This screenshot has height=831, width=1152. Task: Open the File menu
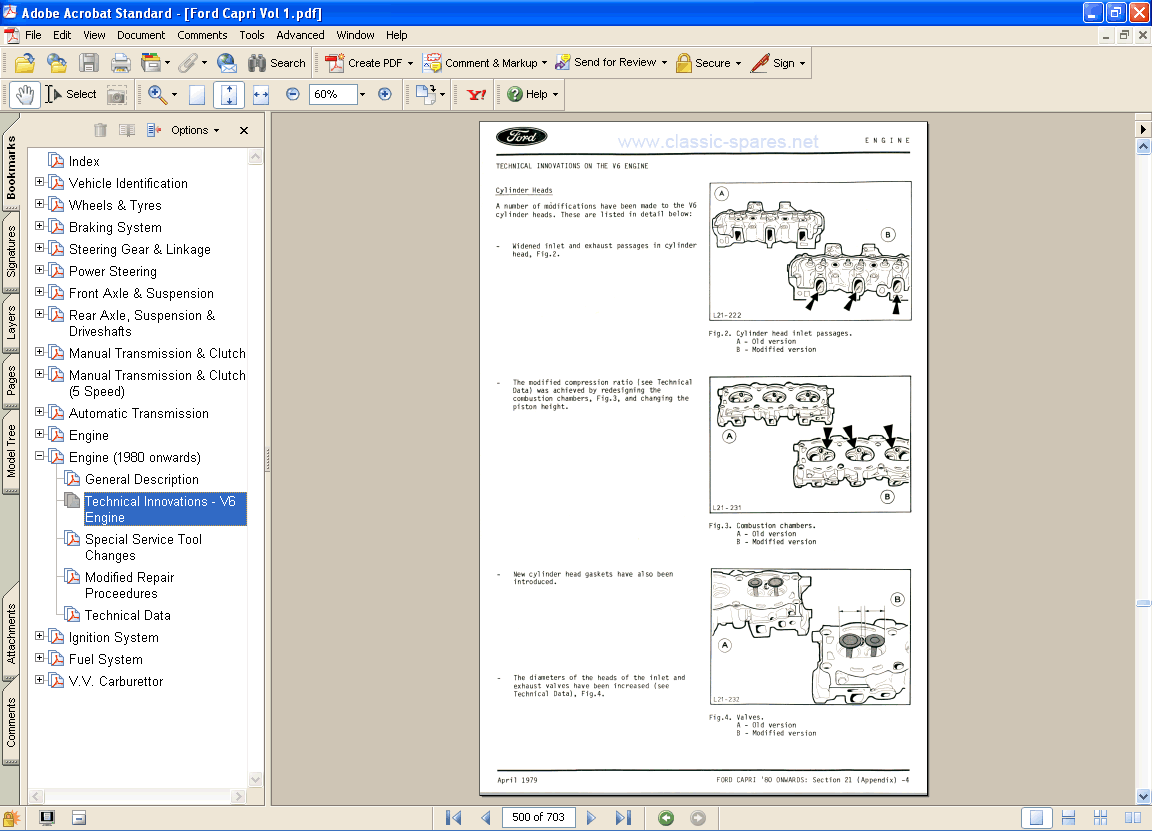33,35
